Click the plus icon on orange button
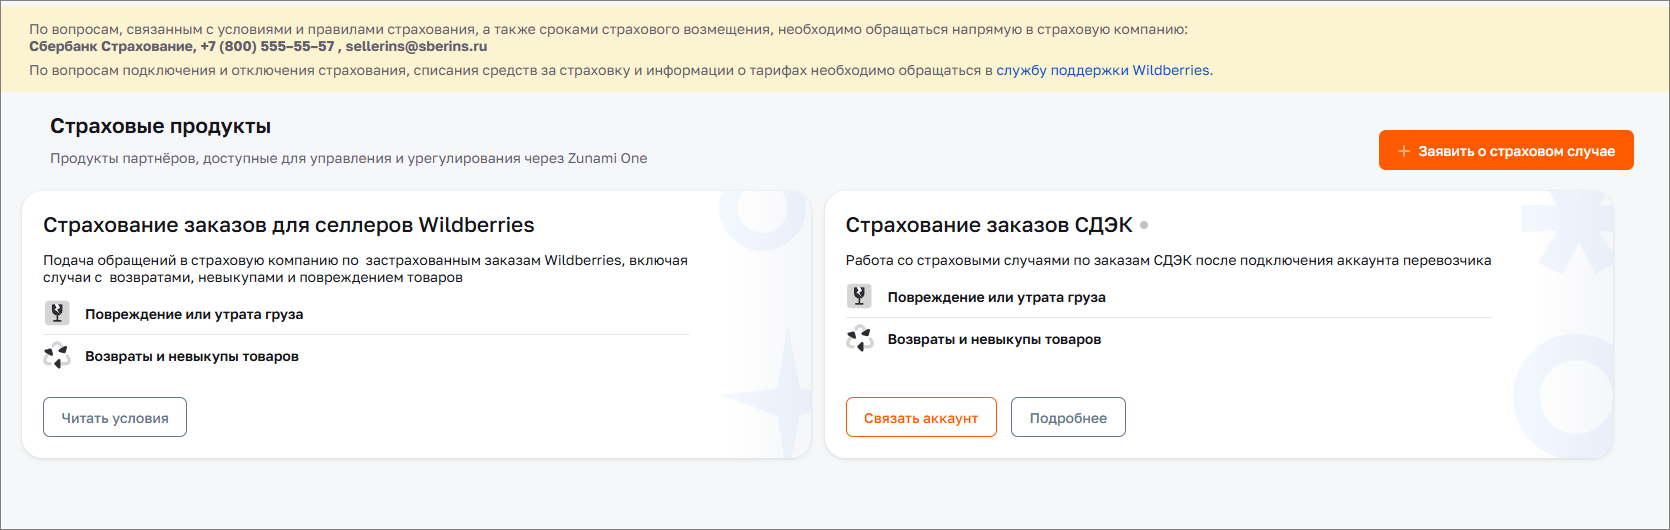Image resolution: width=1670 pixels, height=530 pixels. pos(1404,151)
